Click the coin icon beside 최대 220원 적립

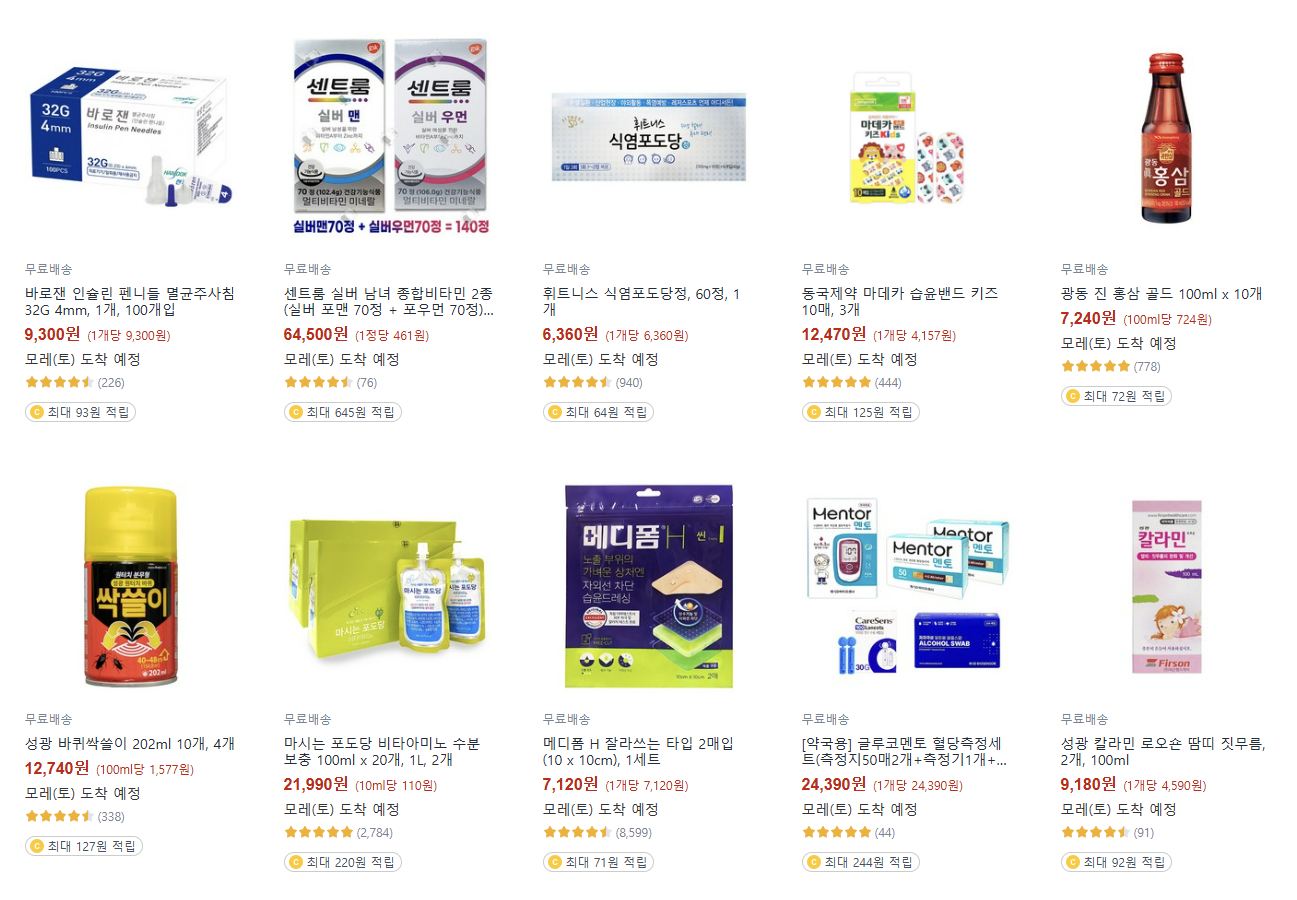(x=296, y=862)
